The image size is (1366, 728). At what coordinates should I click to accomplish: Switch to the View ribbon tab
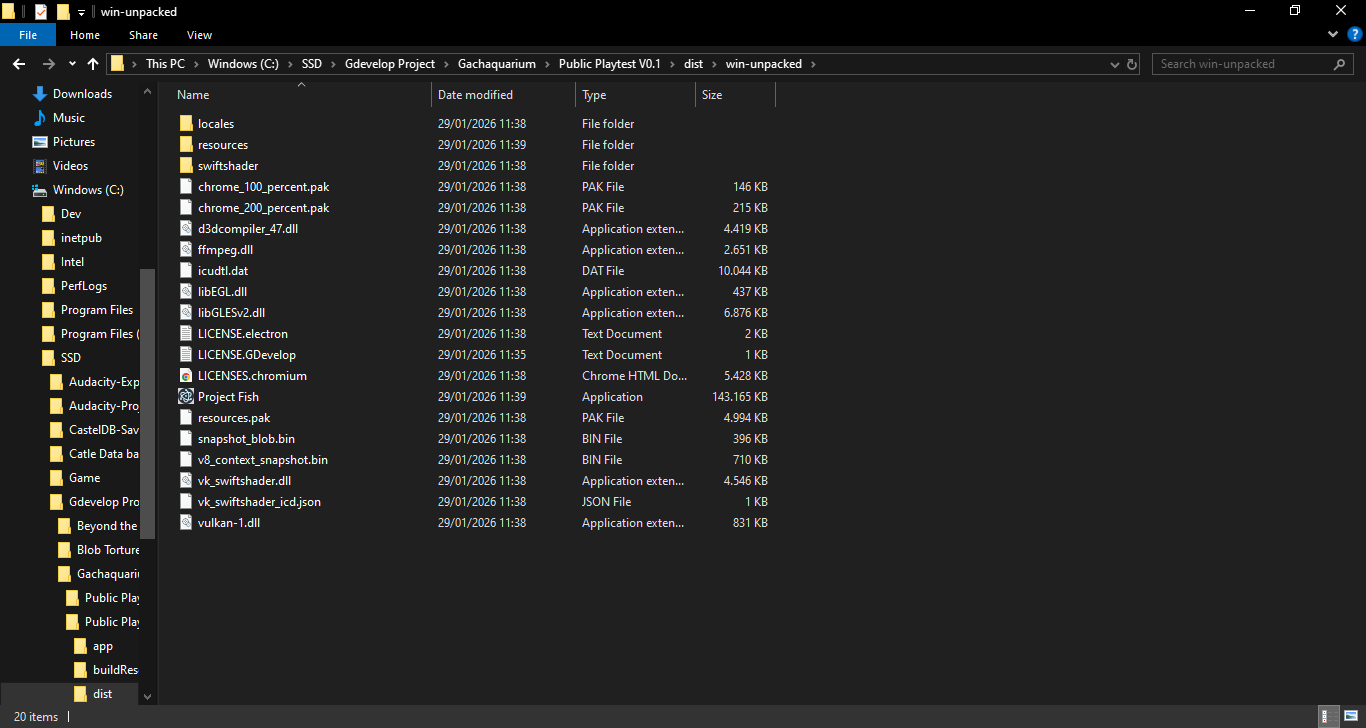click(x=199, y=35)
